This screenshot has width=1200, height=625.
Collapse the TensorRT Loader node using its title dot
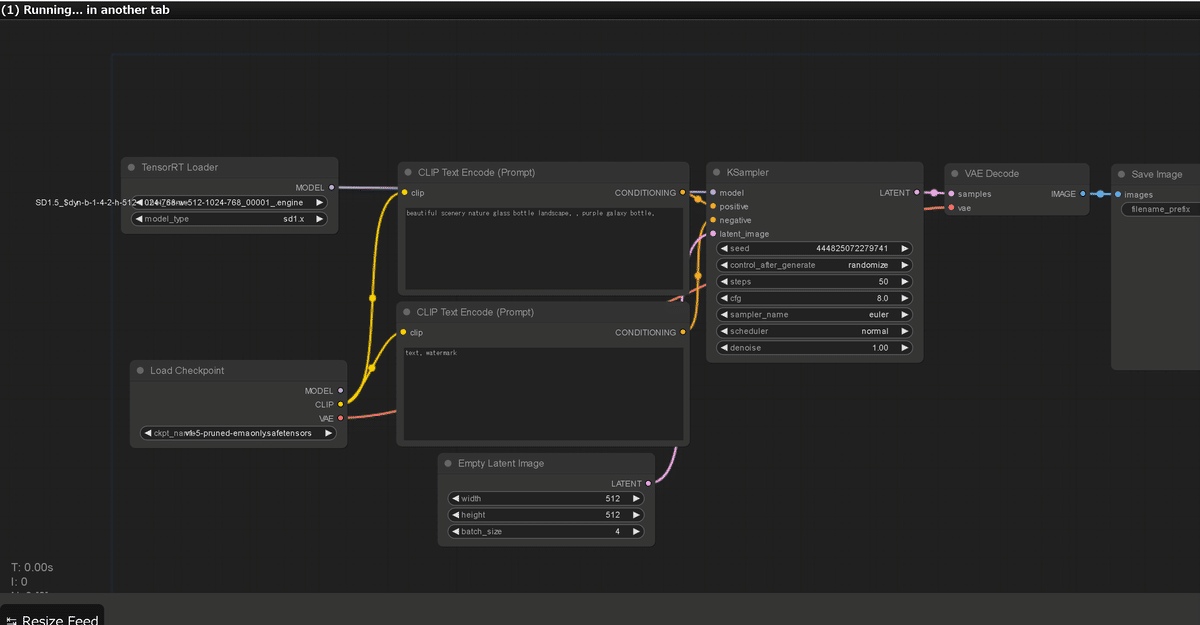click(x=131, y=167)
